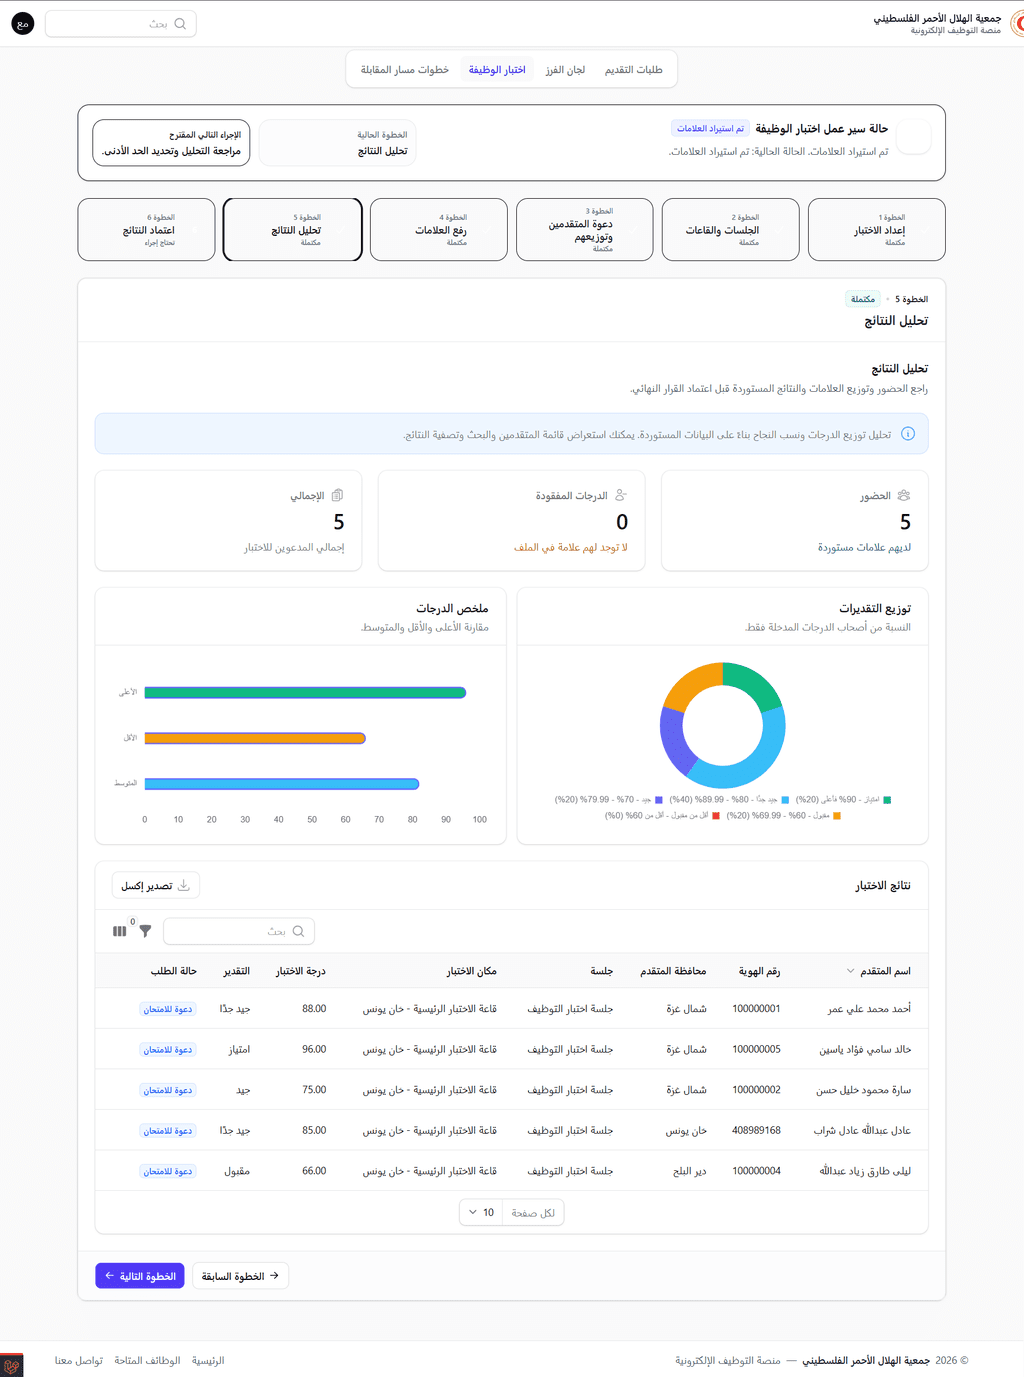Screen dimensions: 1024x1377
Task: Toggle the جيد جدًا legend series
Action: 729,800
